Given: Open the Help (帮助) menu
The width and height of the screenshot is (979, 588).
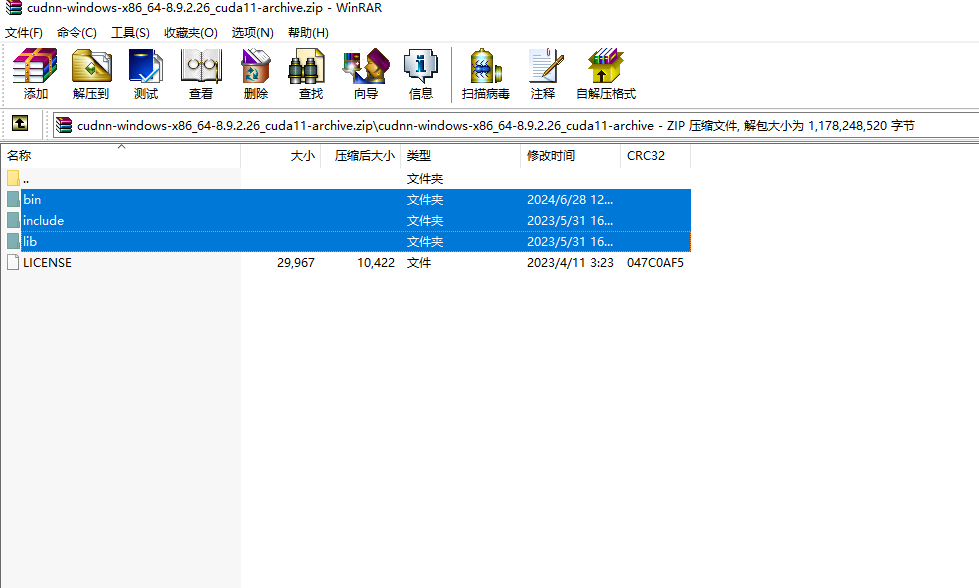Looking at the screenshot, I should coord(308,32).
